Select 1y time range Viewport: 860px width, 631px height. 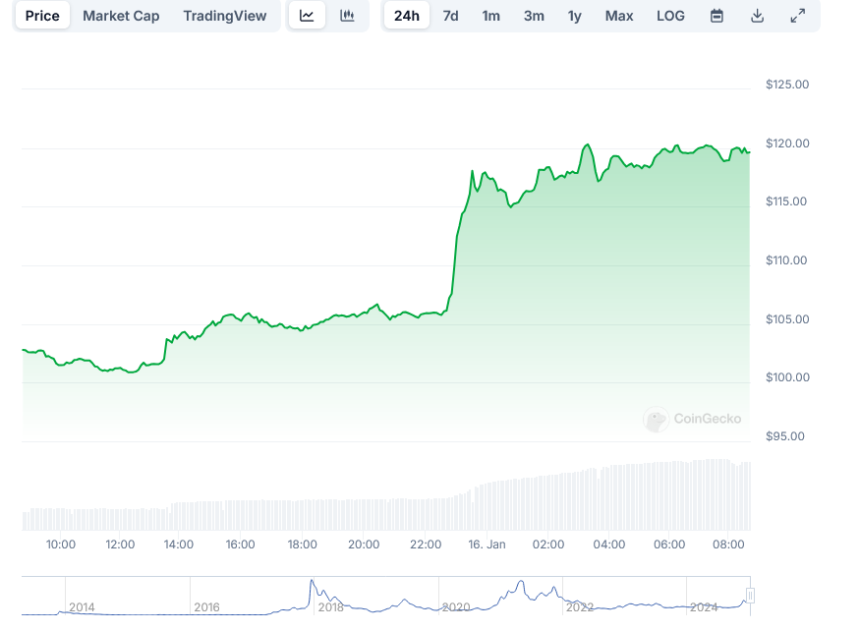575,16
